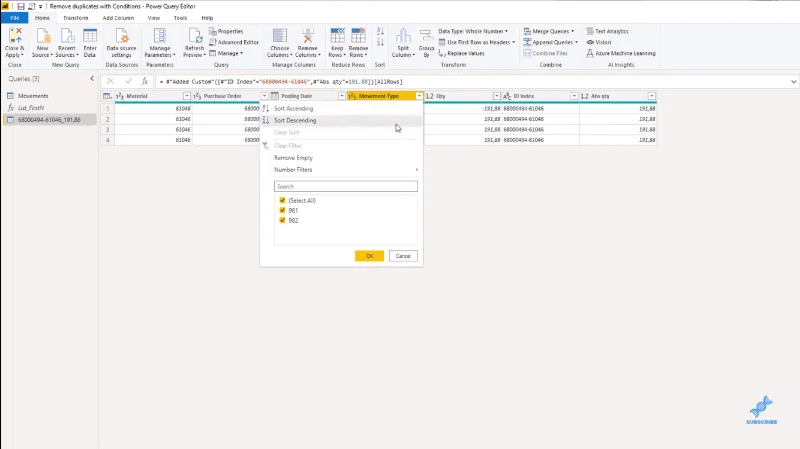Open the File menu

coord(15,18)
